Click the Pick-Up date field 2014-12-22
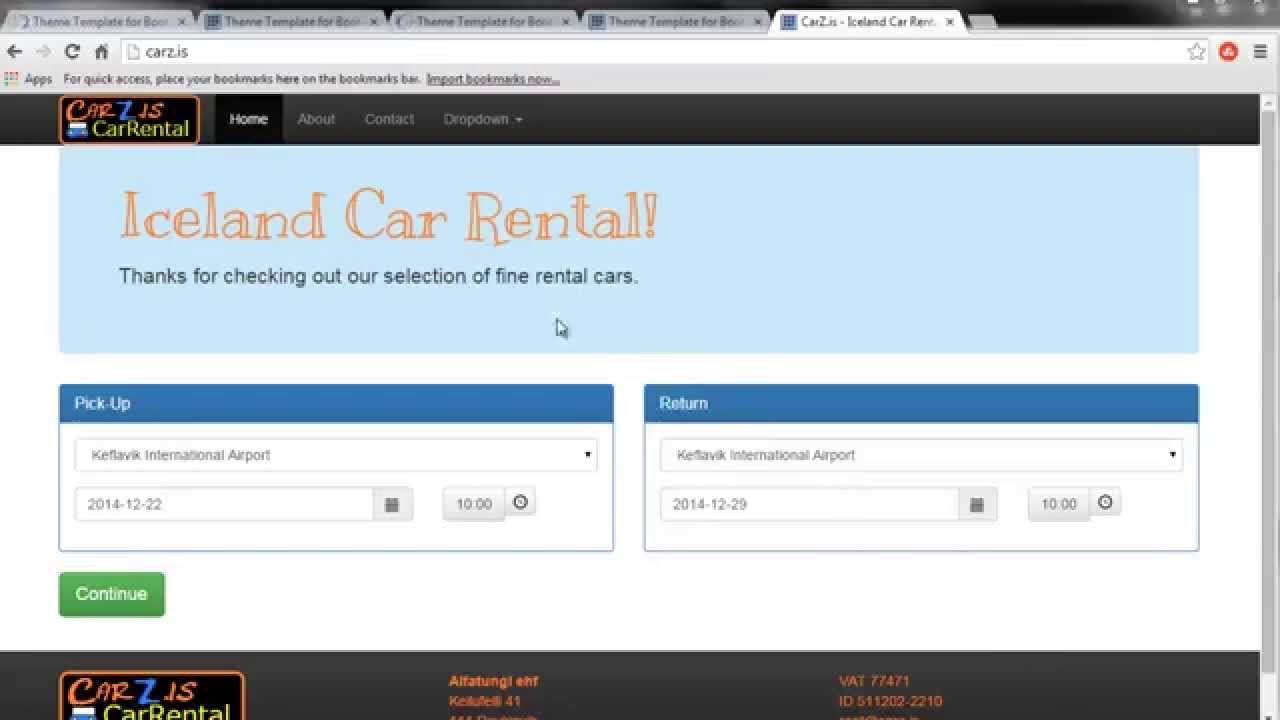 point(224,504)
